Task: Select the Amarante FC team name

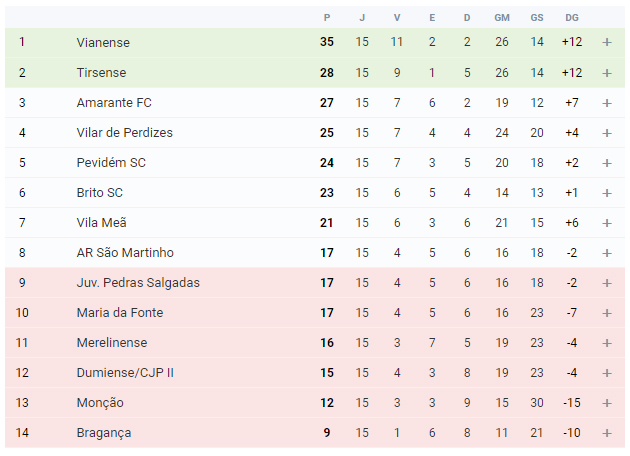Action: tap(114, 102)
